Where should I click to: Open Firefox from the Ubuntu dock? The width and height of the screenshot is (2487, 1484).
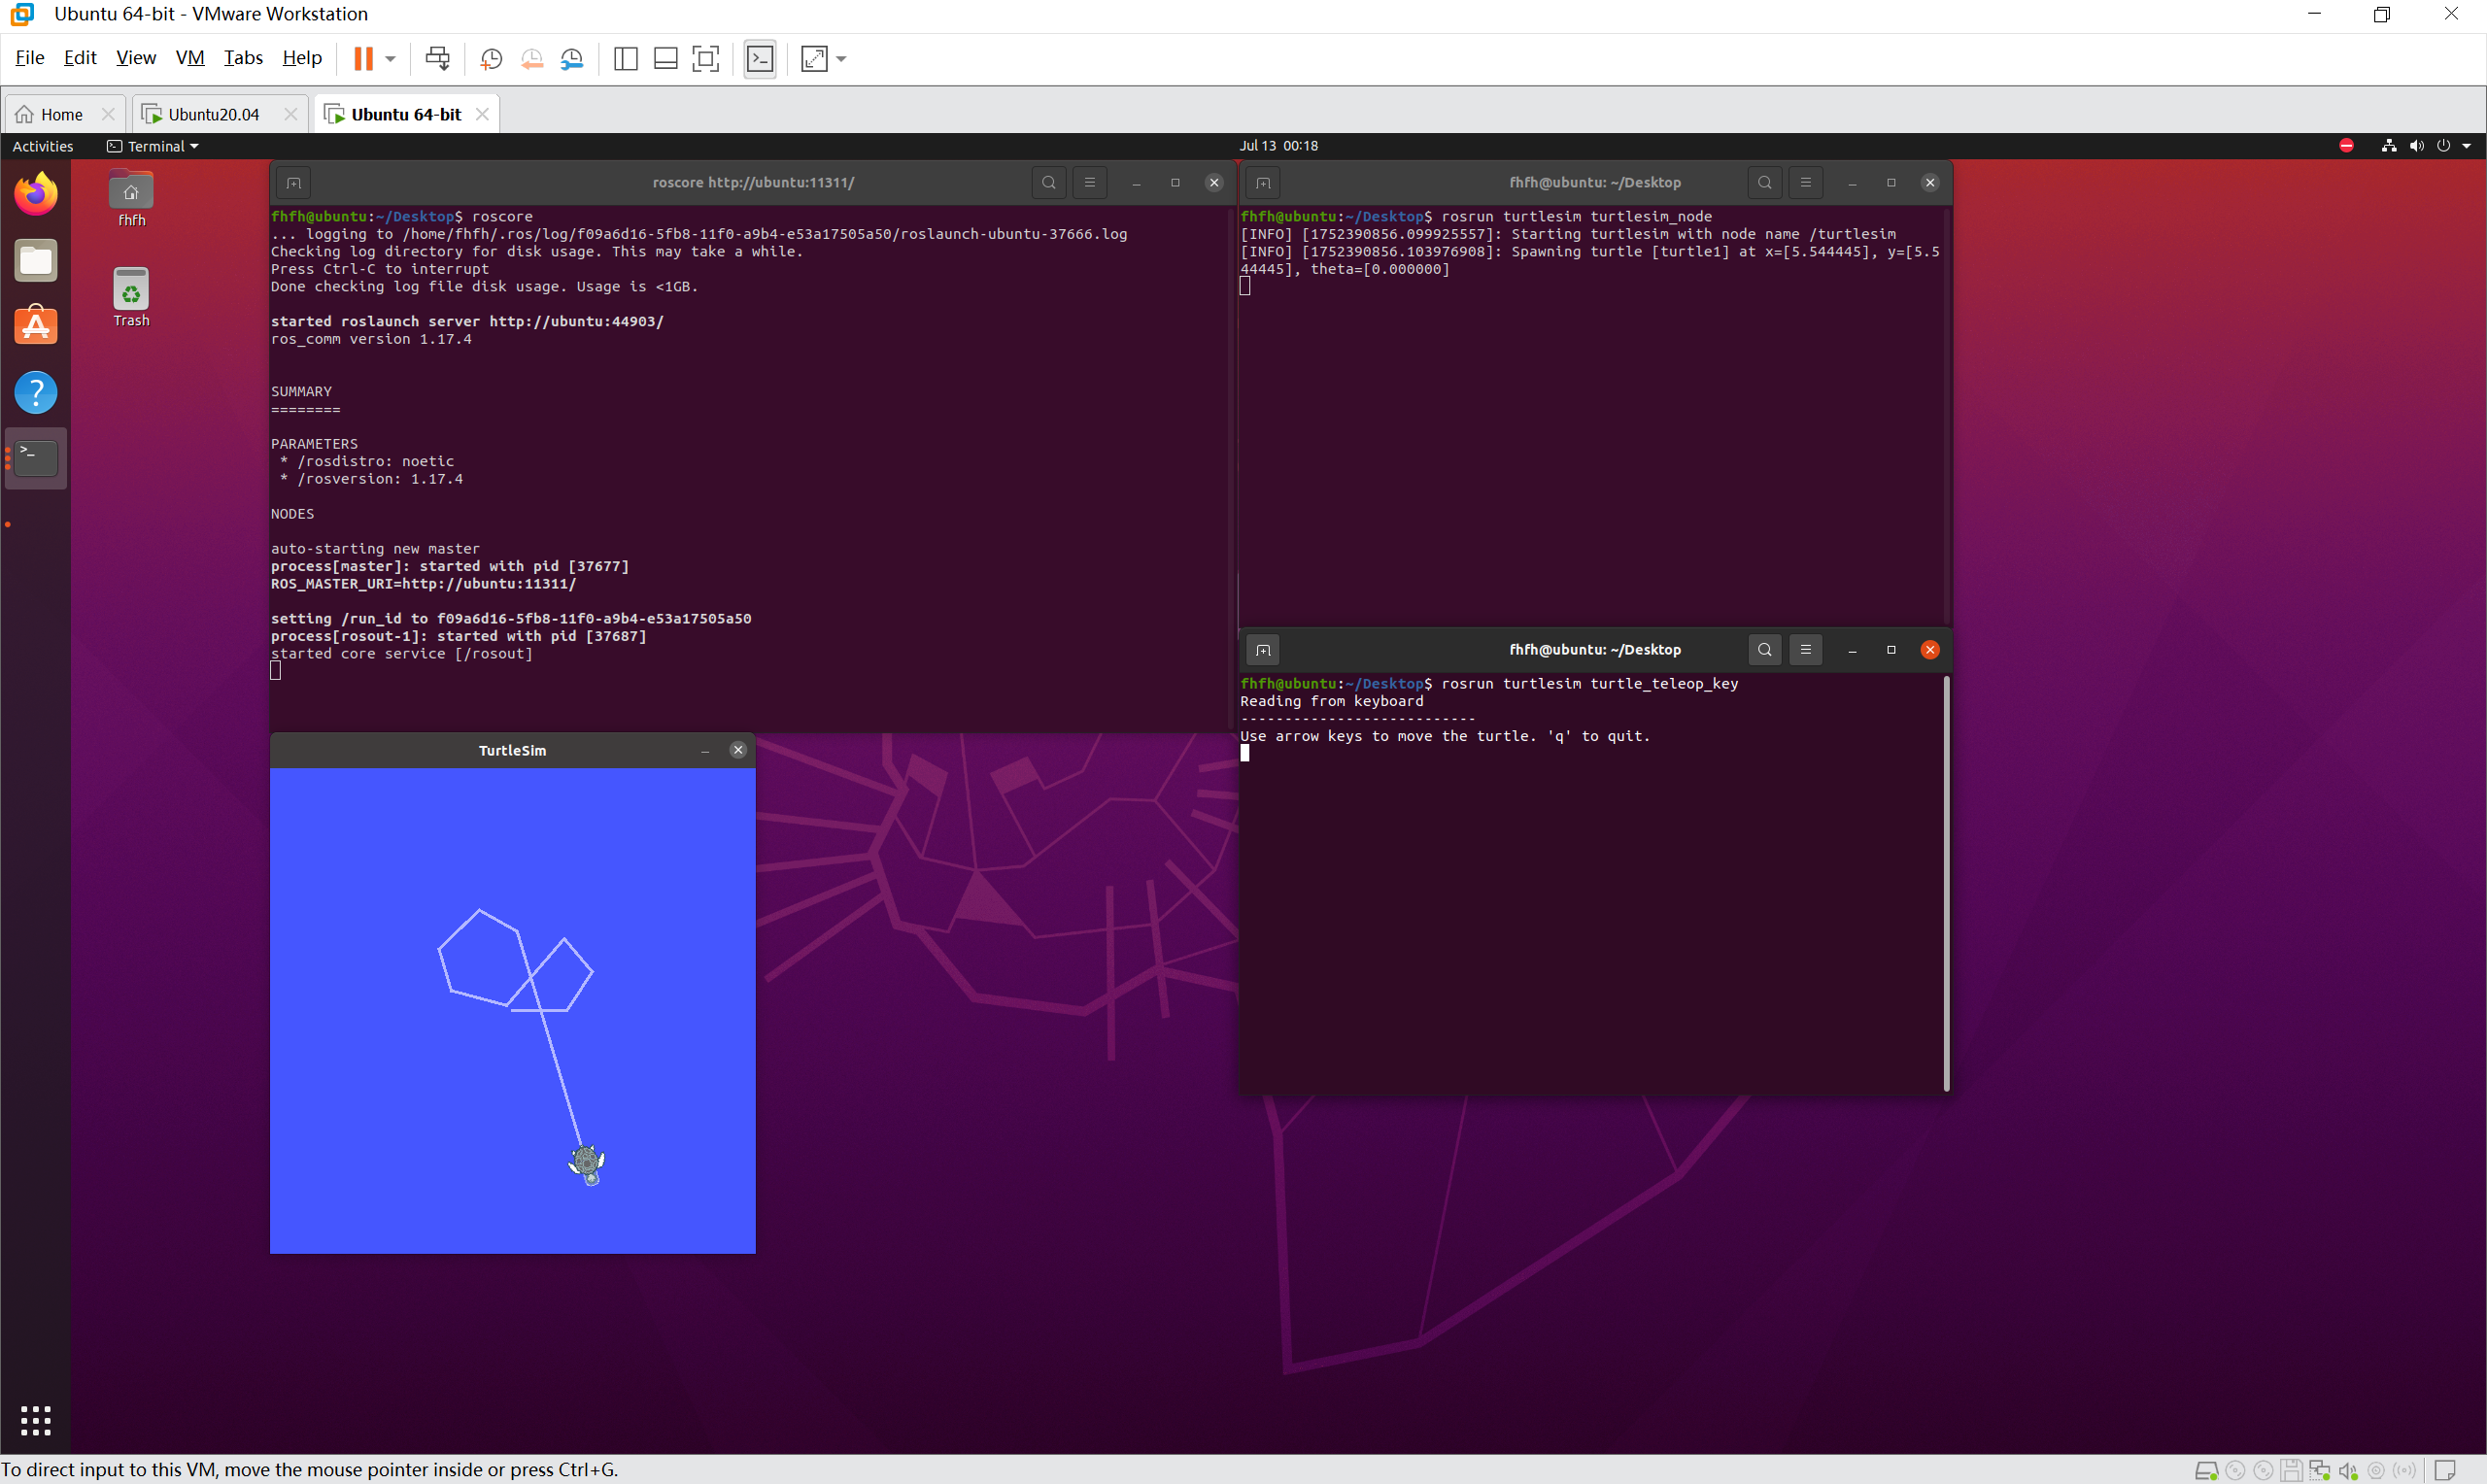[36, 194]
